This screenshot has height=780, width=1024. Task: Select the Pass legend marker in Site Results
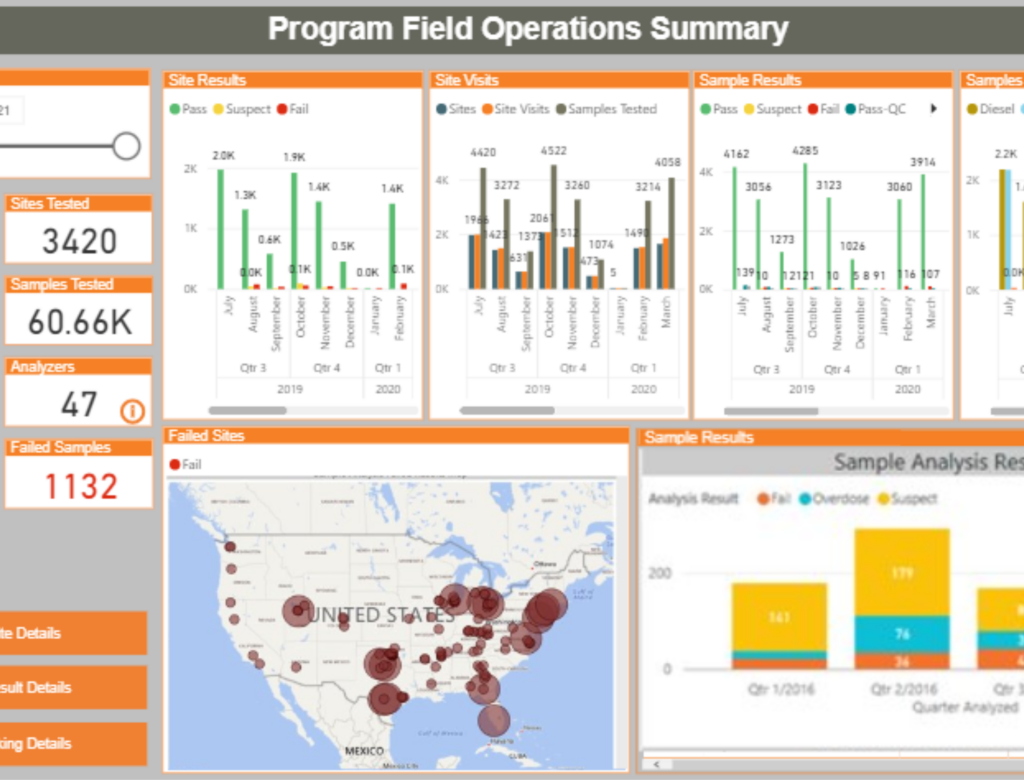click(174, 109)
